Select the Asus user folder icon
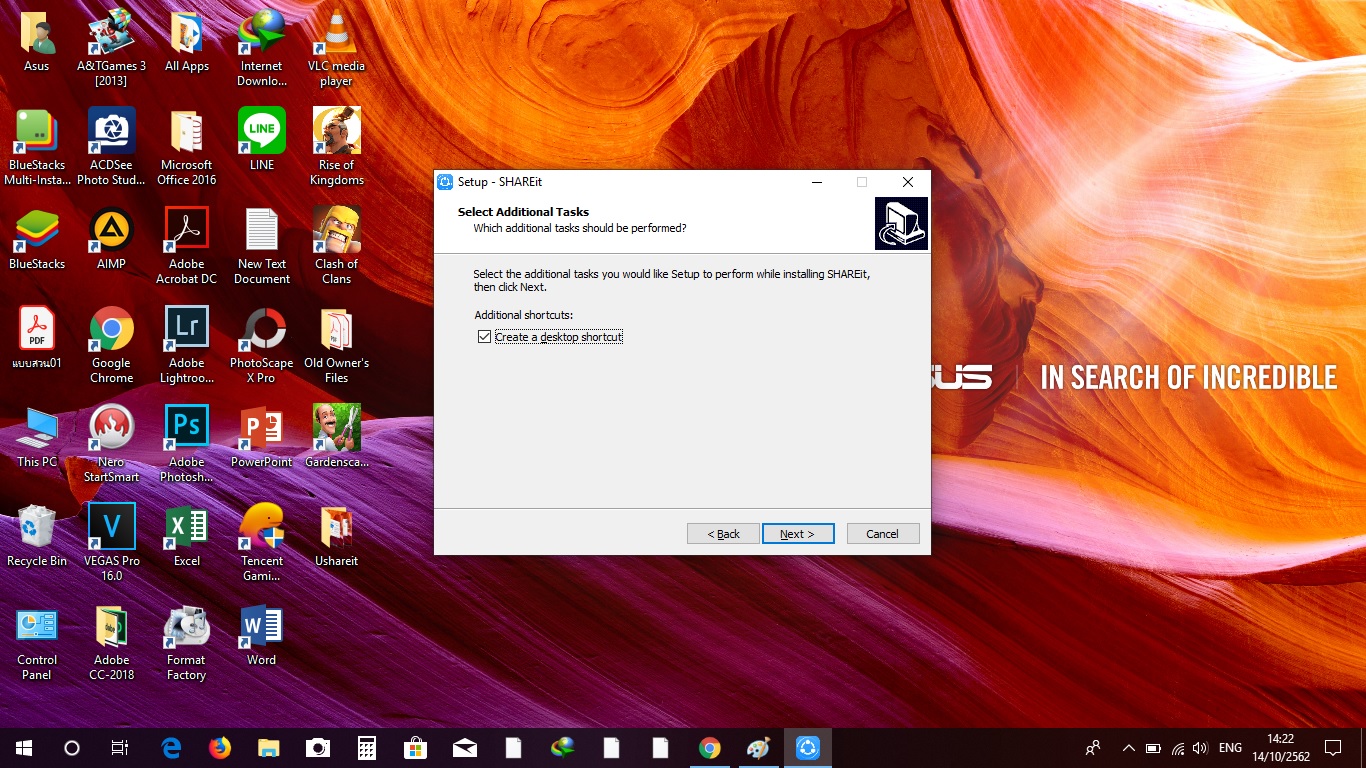 pos(37,42)
